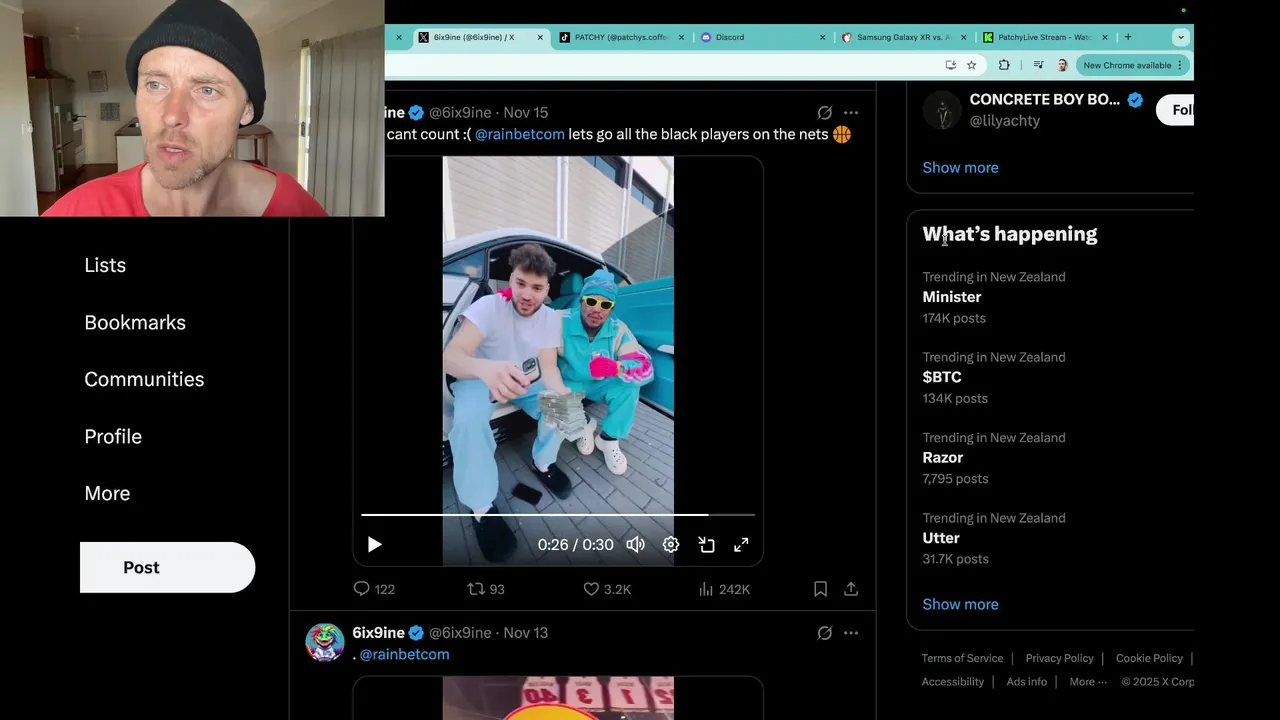
Task: Repost the post with 93 reposts
Action: [x=486, y=589]
